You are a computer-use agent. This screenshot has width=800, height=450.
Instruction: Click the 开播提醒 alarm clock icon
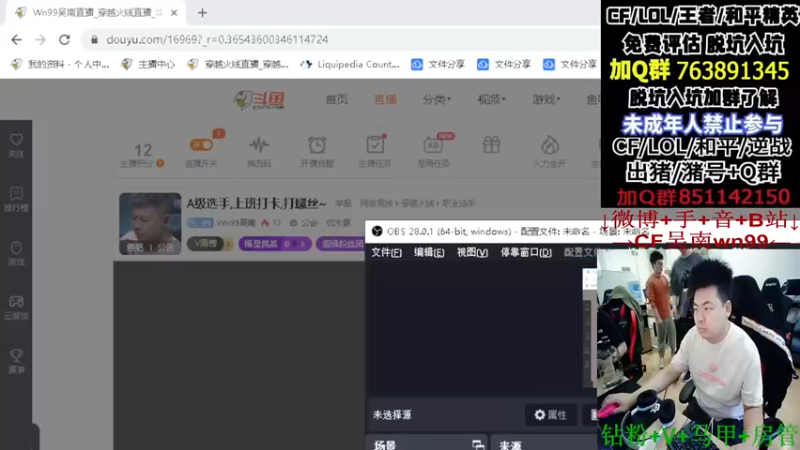(317, 145)
